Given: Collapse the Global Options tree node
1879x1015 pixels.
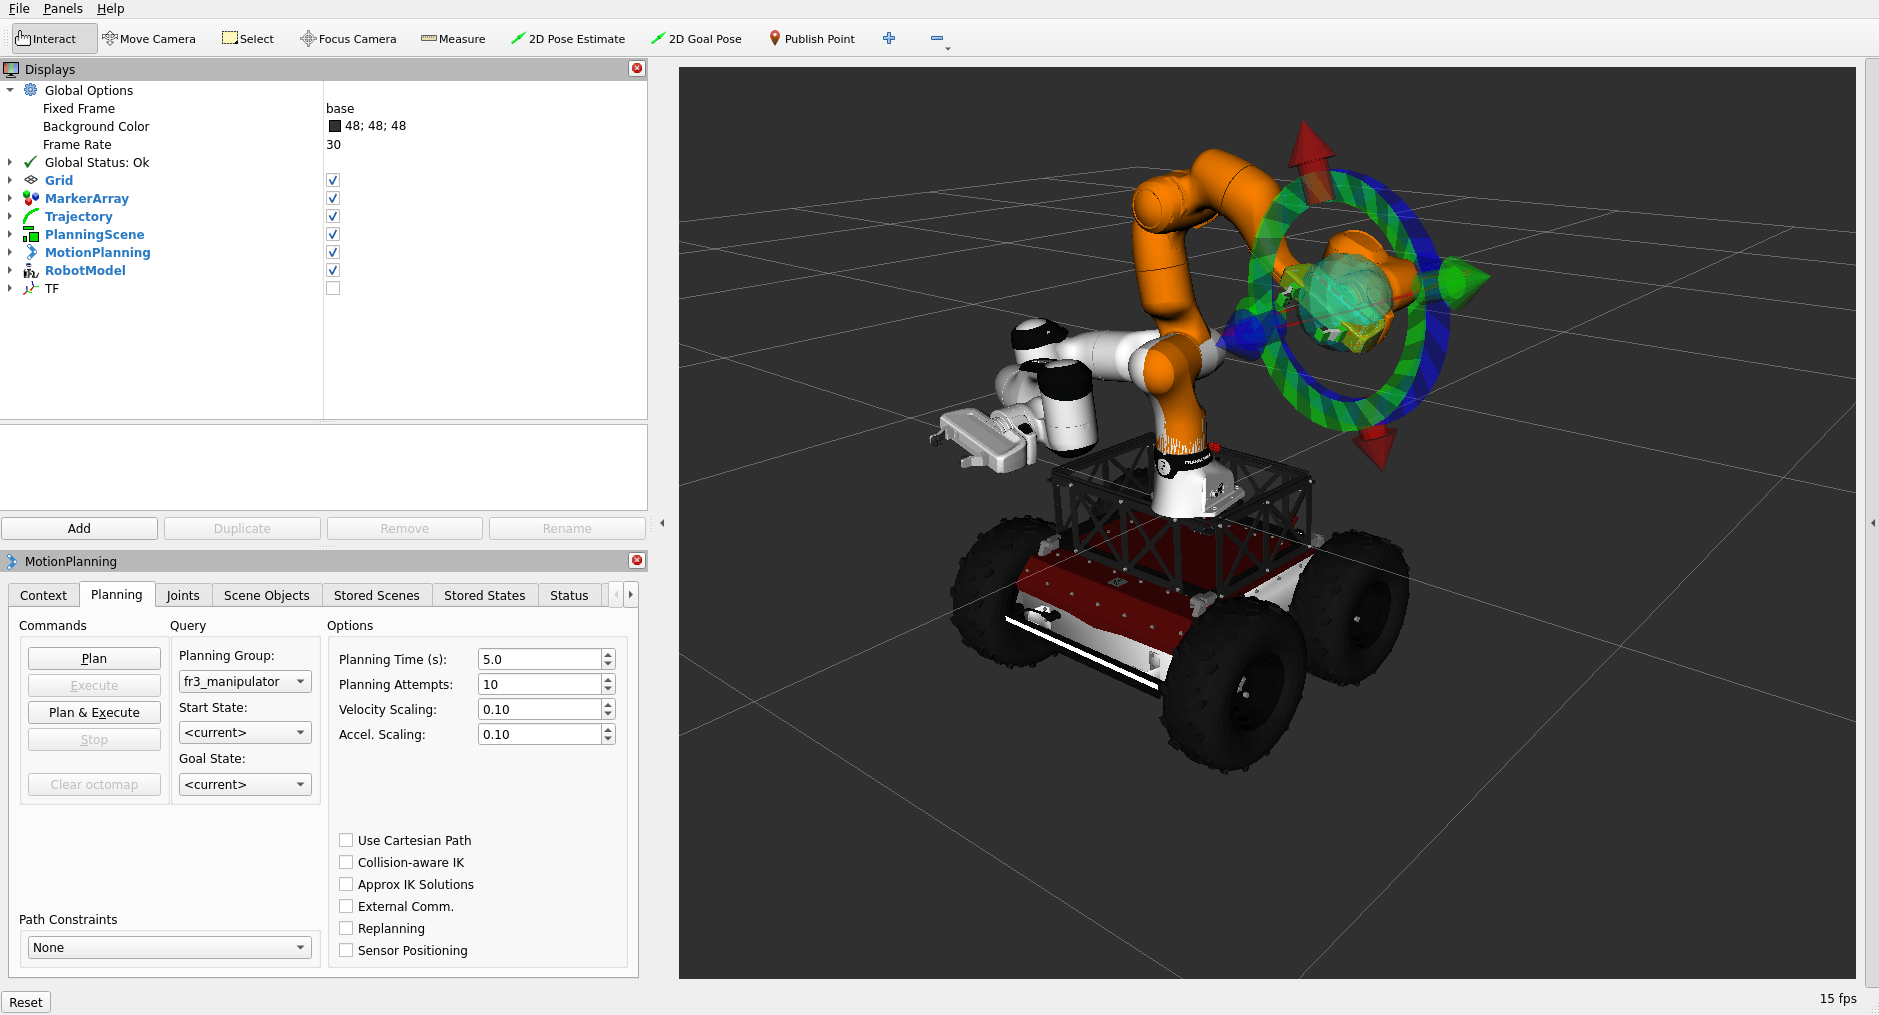Looking at the screenshot, I should click(x=10, y=90).
